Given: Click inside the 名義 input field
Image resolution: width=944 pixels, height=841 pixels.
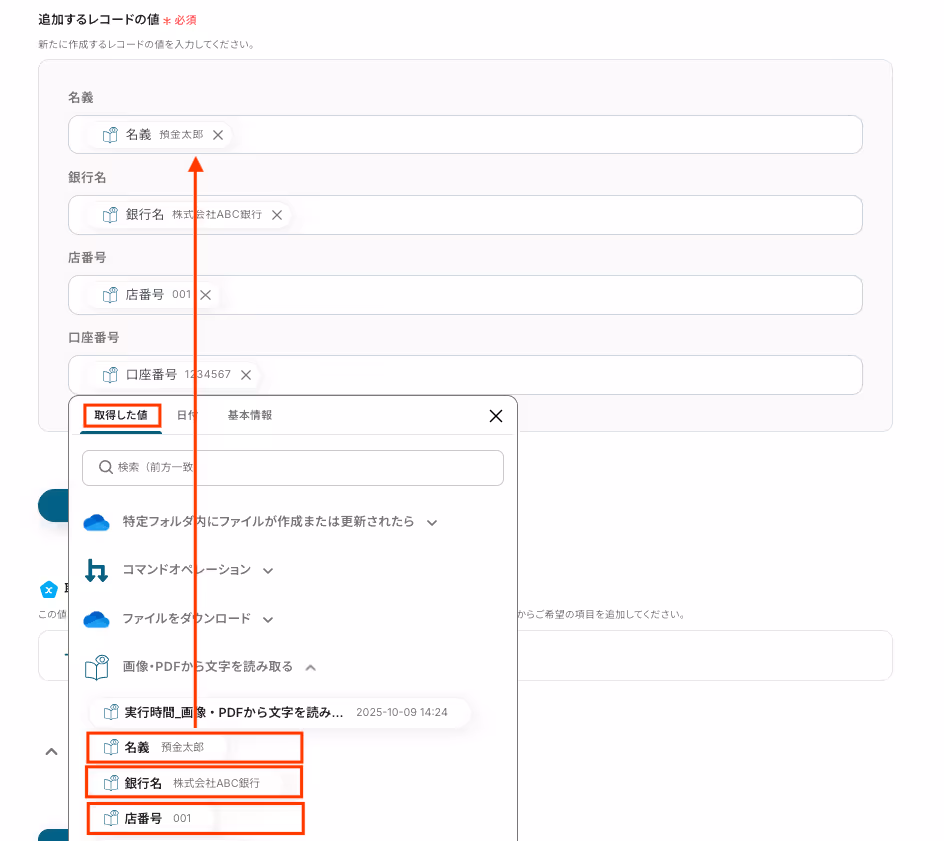Looking at the screenshot, I should pyautogui.click(x=465, y=135).
